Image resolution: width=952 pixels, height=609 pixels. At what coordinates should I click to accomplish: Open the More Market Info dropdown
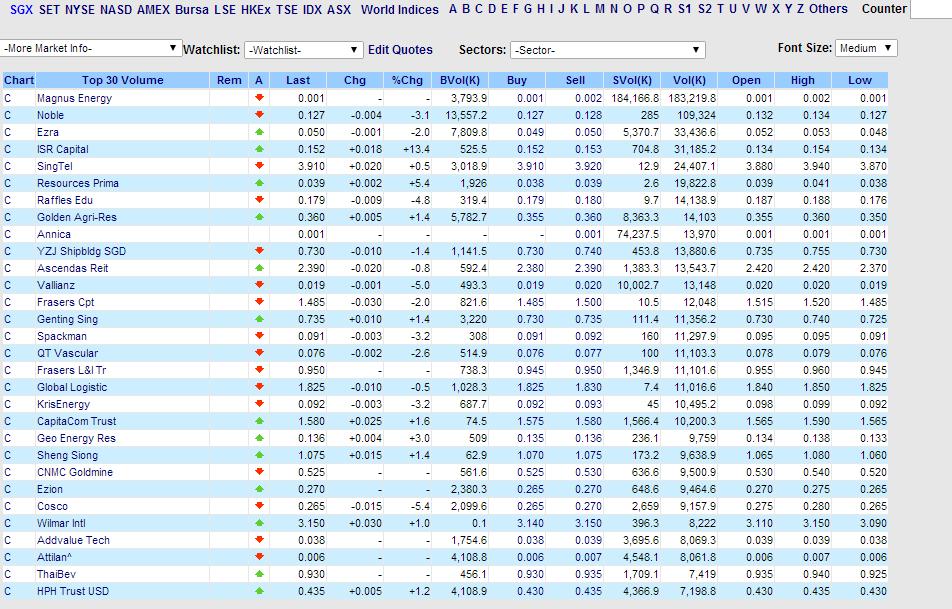(x=90, y=49)
